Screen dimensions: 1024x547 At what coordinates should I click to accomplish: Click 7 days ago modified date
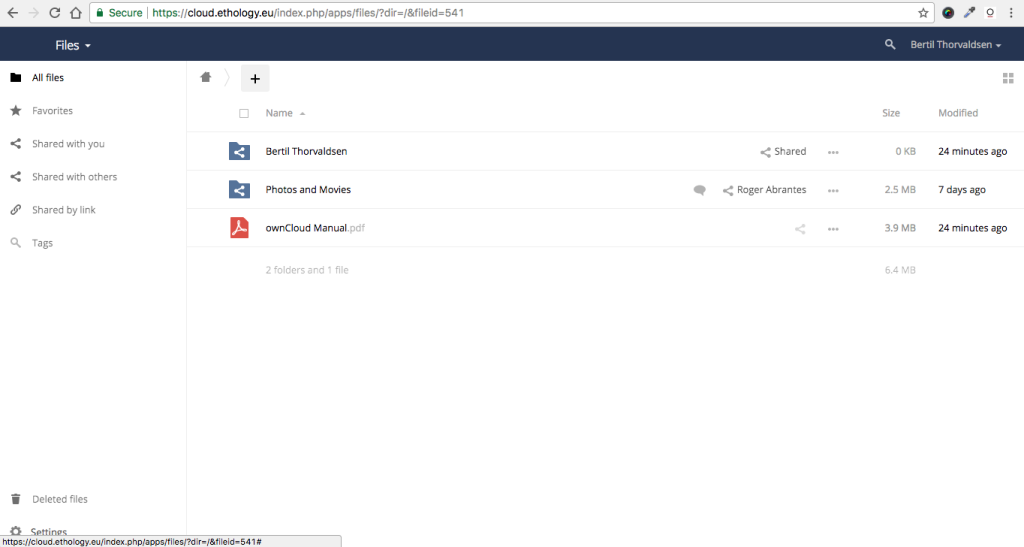click(962, 189)
